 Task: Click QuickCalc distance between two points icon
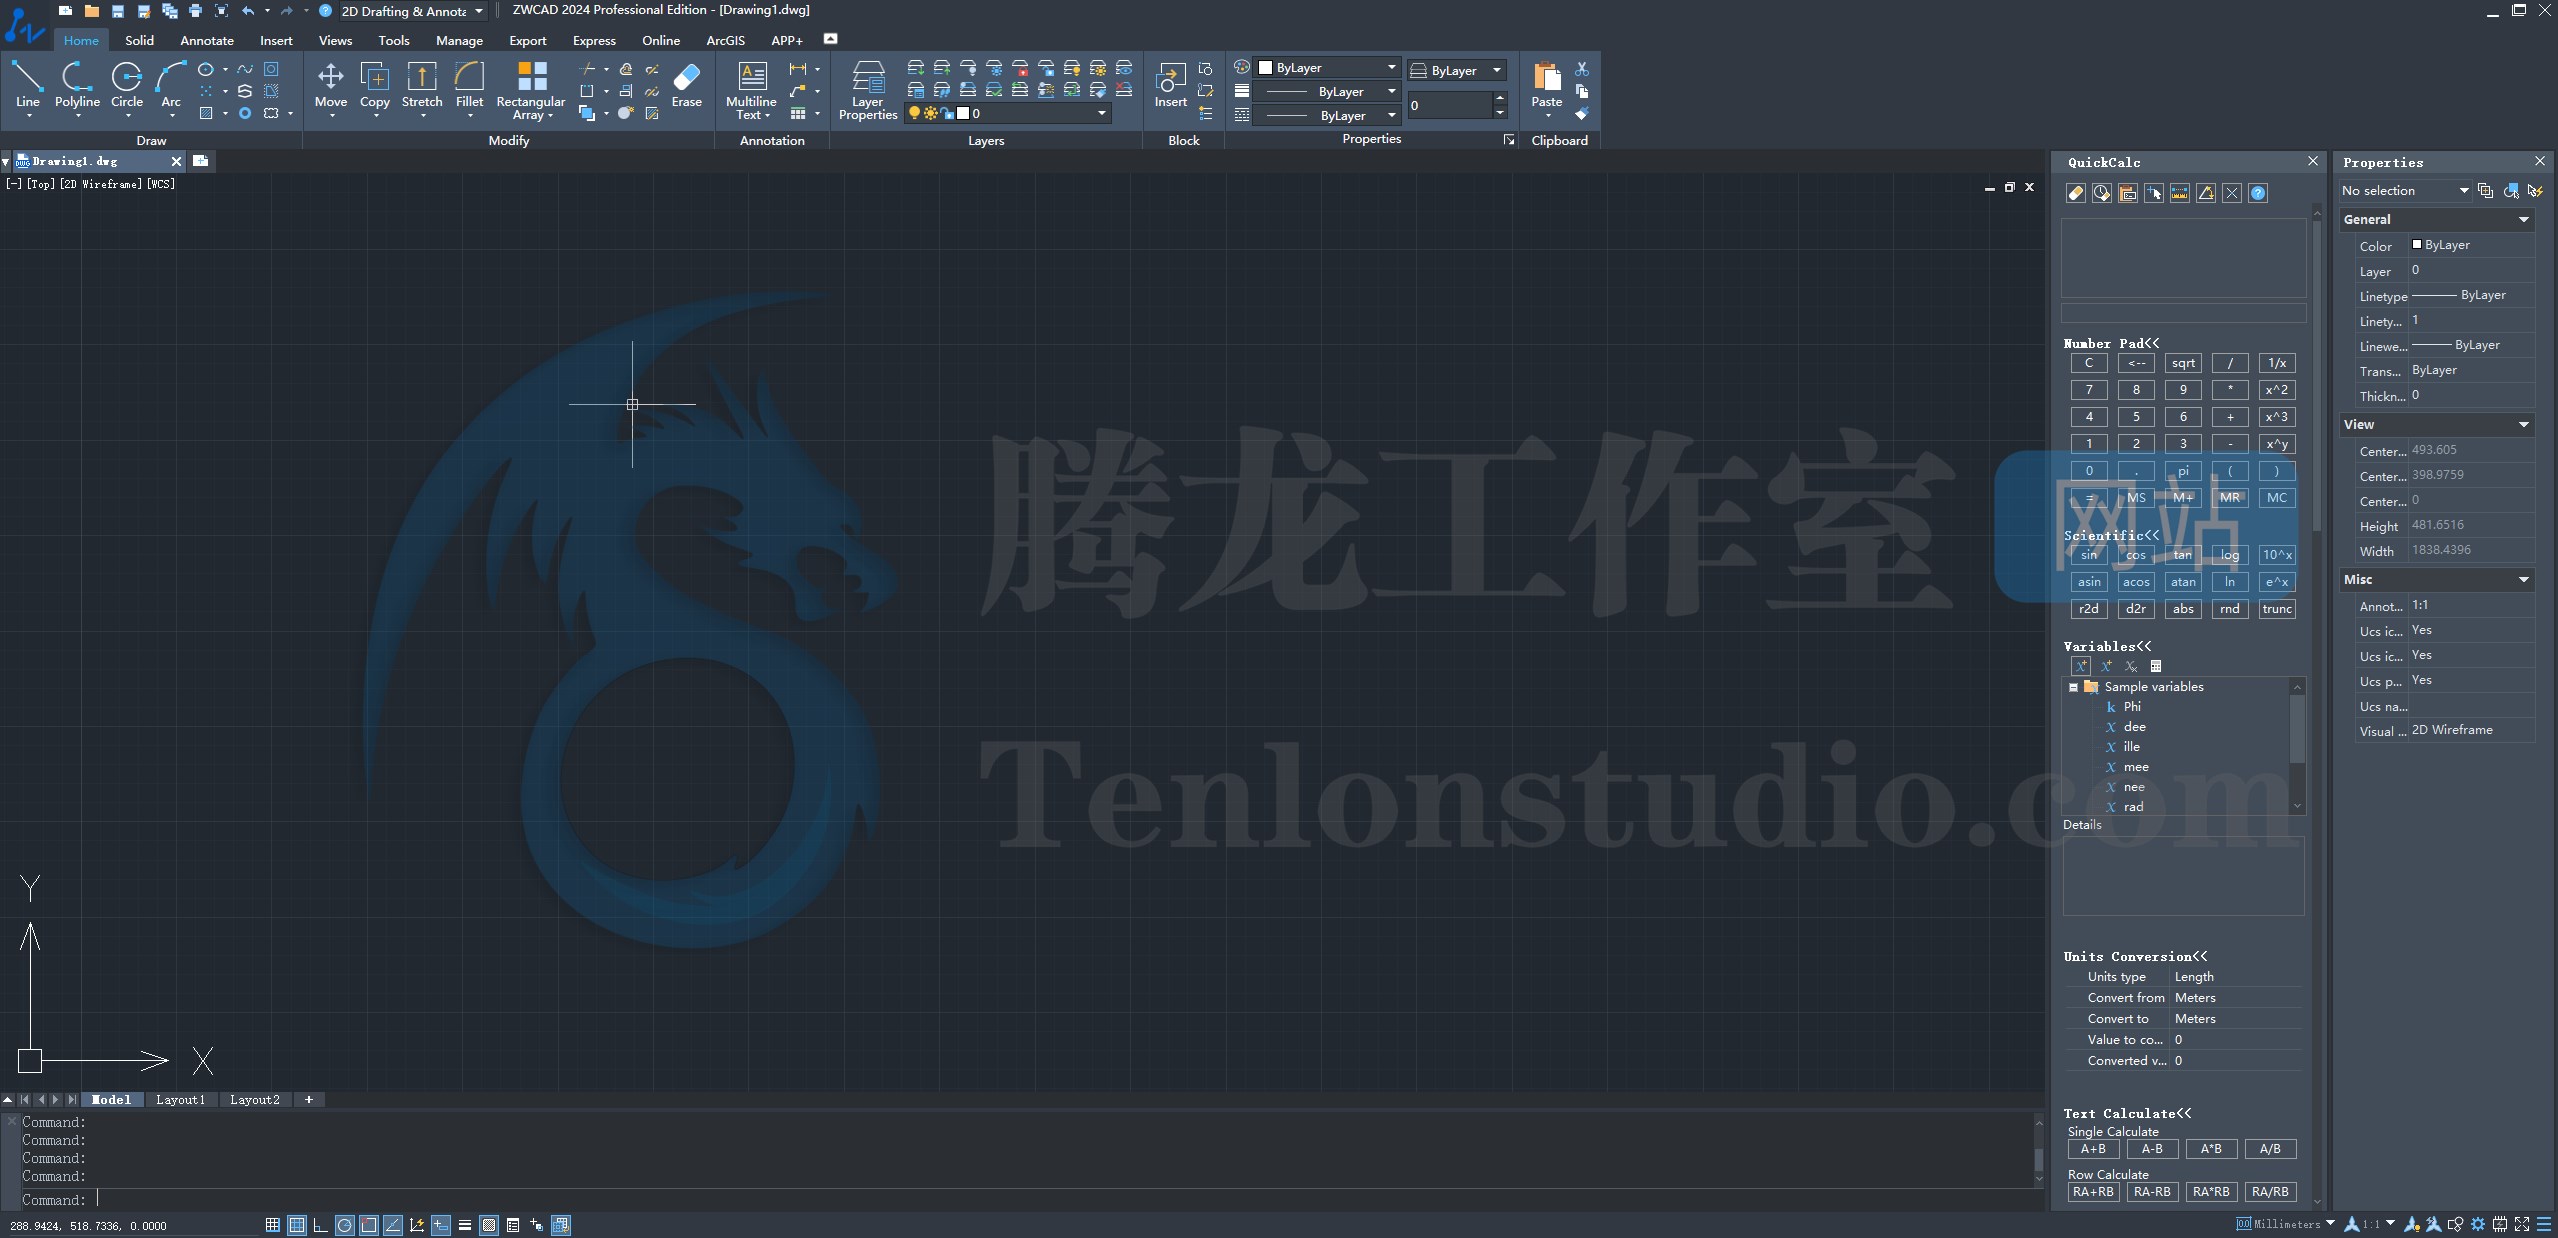click(2180, 193)
